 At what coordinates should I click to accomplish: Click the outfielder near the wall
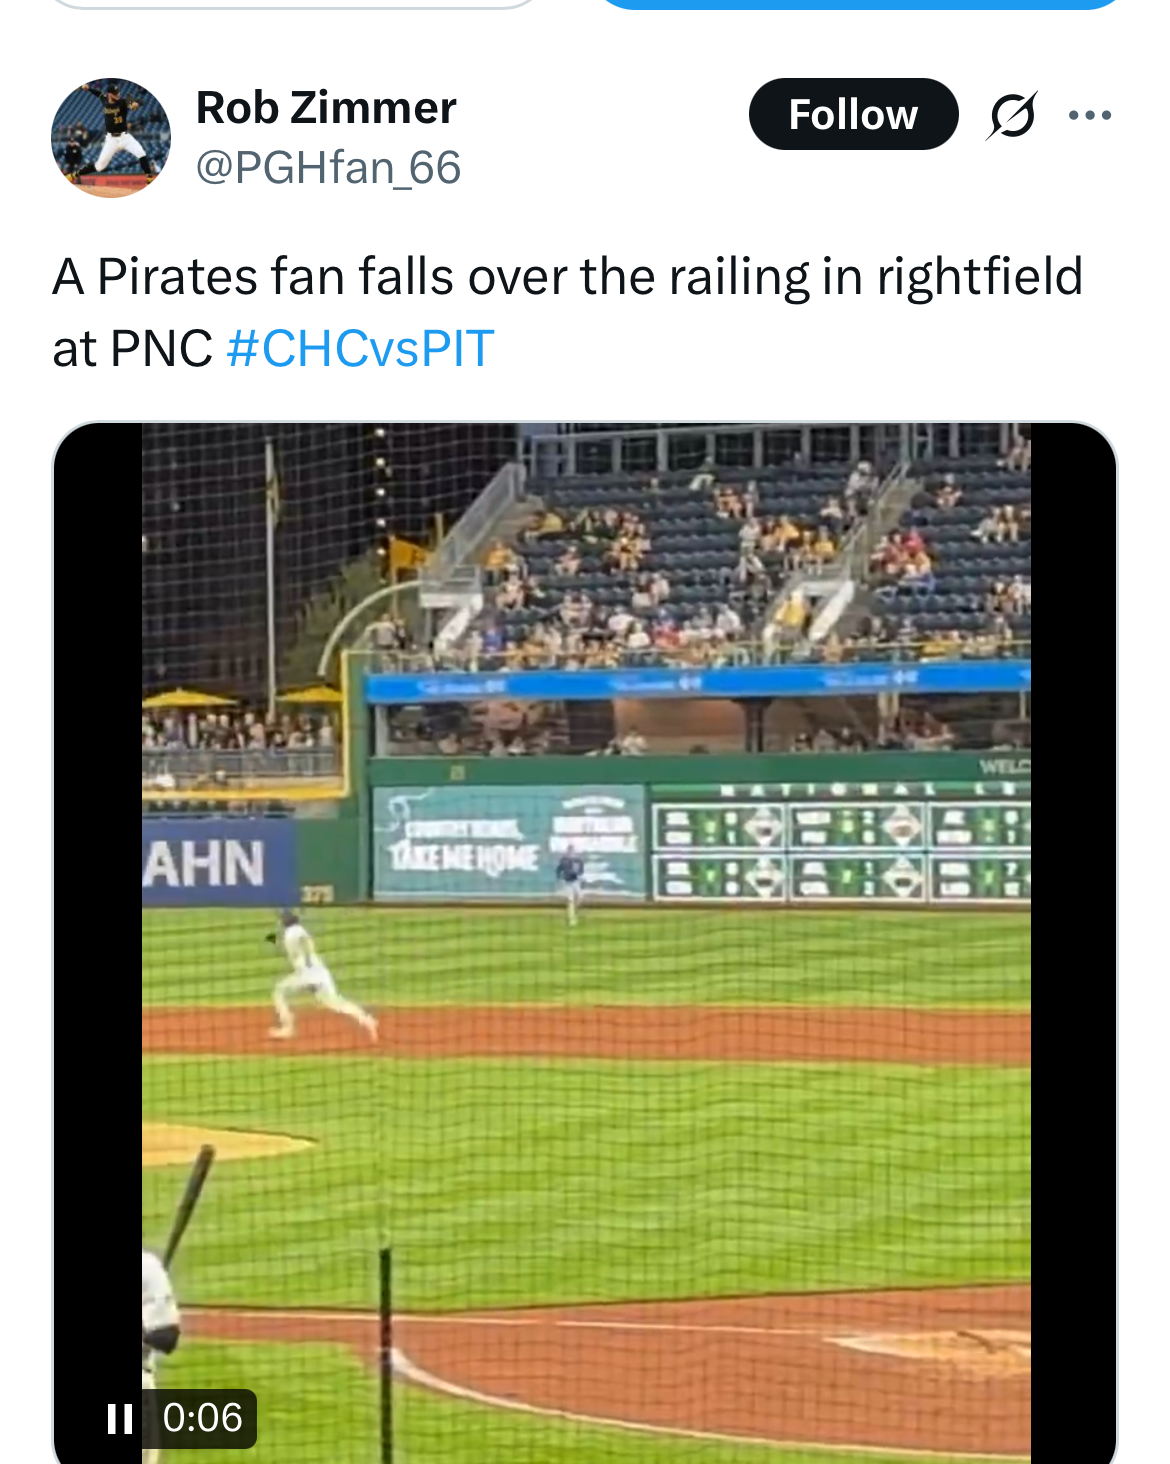pos(571,880)
